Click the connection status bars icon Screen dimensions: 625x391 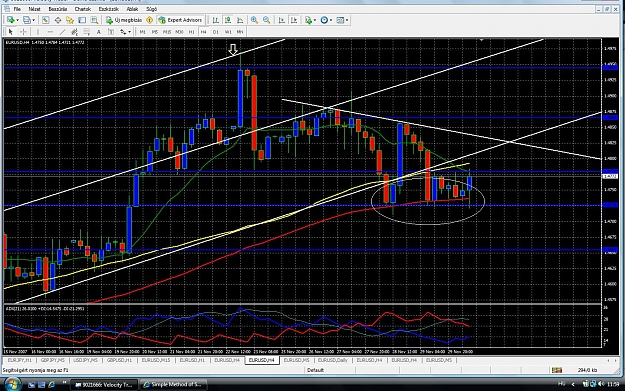pyautogui.click(x=557, y=370)
